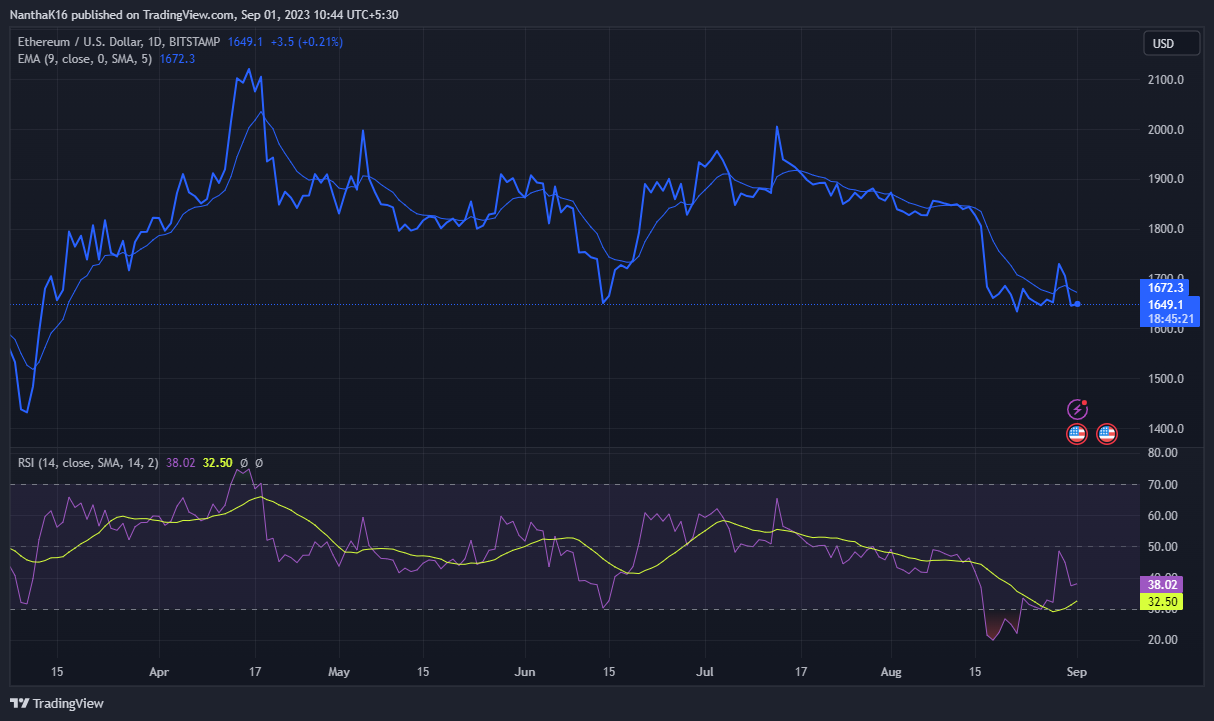Click the left US flag economic event icon
The image size is (1214, 721).
tap(1077, 434)
